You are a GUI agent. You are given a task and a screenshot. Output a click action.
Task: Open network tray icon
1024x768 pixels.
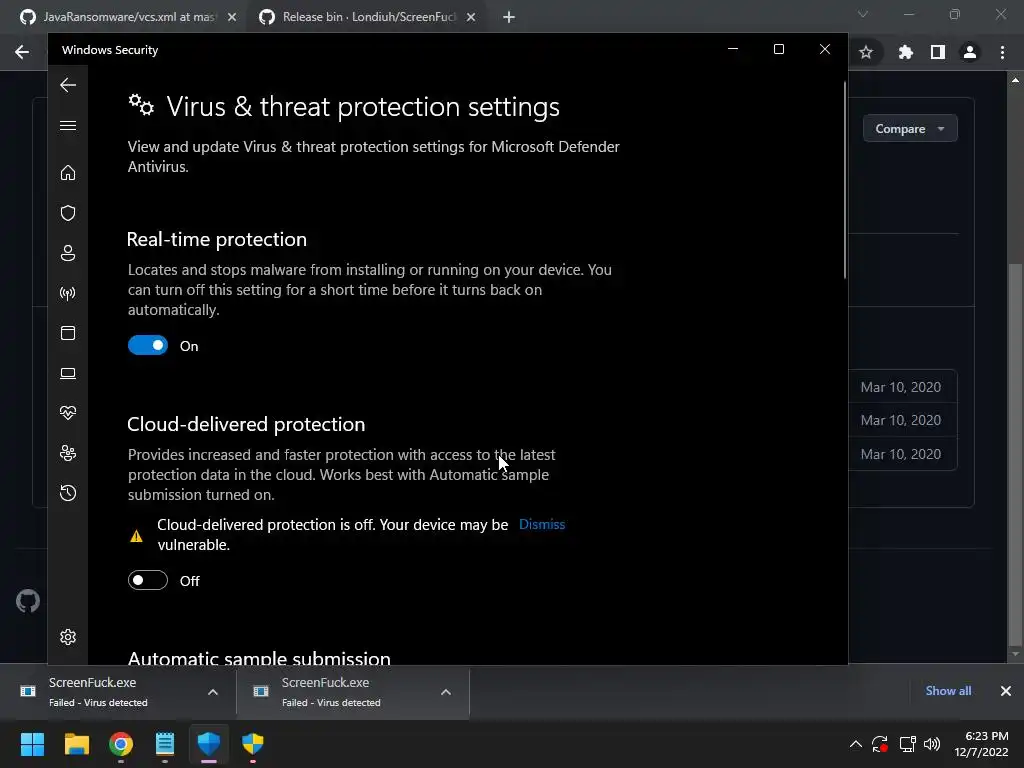tap(907, 744)
